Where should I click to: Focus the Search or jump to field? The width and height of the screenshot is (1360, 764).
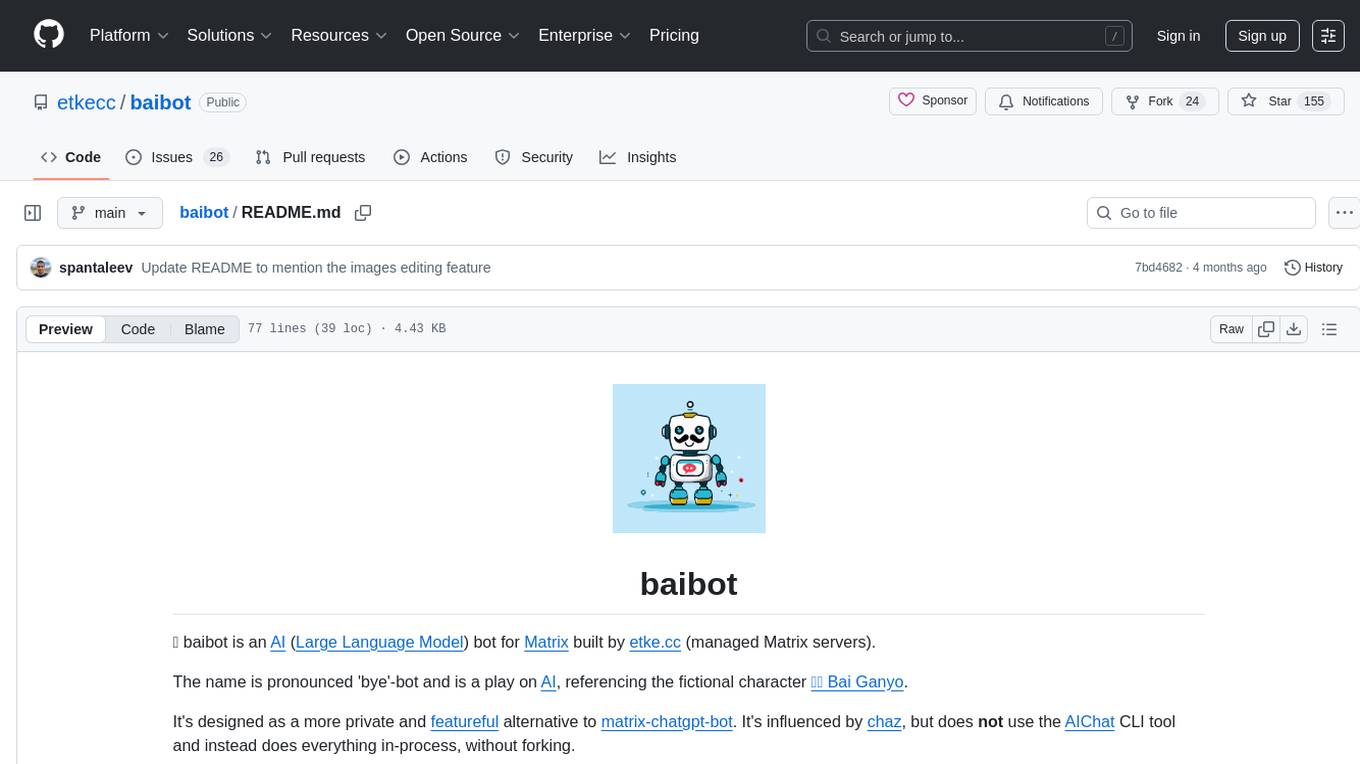pos(969,36)
